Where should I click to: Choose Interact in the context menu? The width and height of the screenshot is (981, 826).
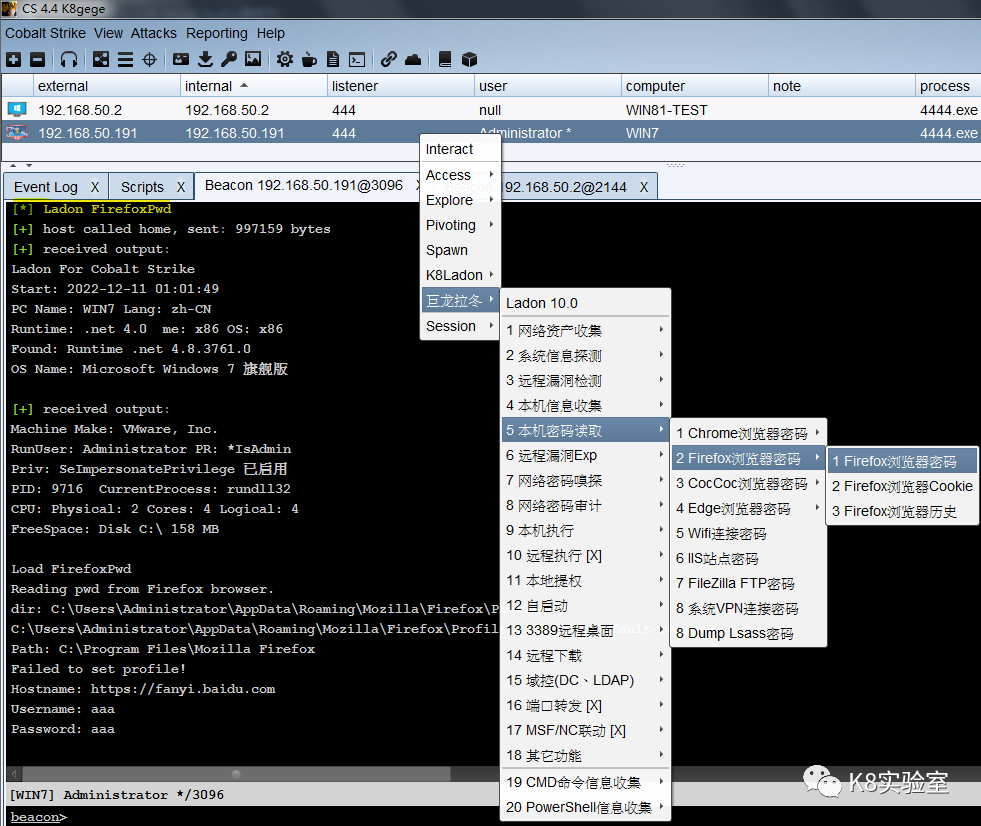pyautogui.click(x=460, y=149)
